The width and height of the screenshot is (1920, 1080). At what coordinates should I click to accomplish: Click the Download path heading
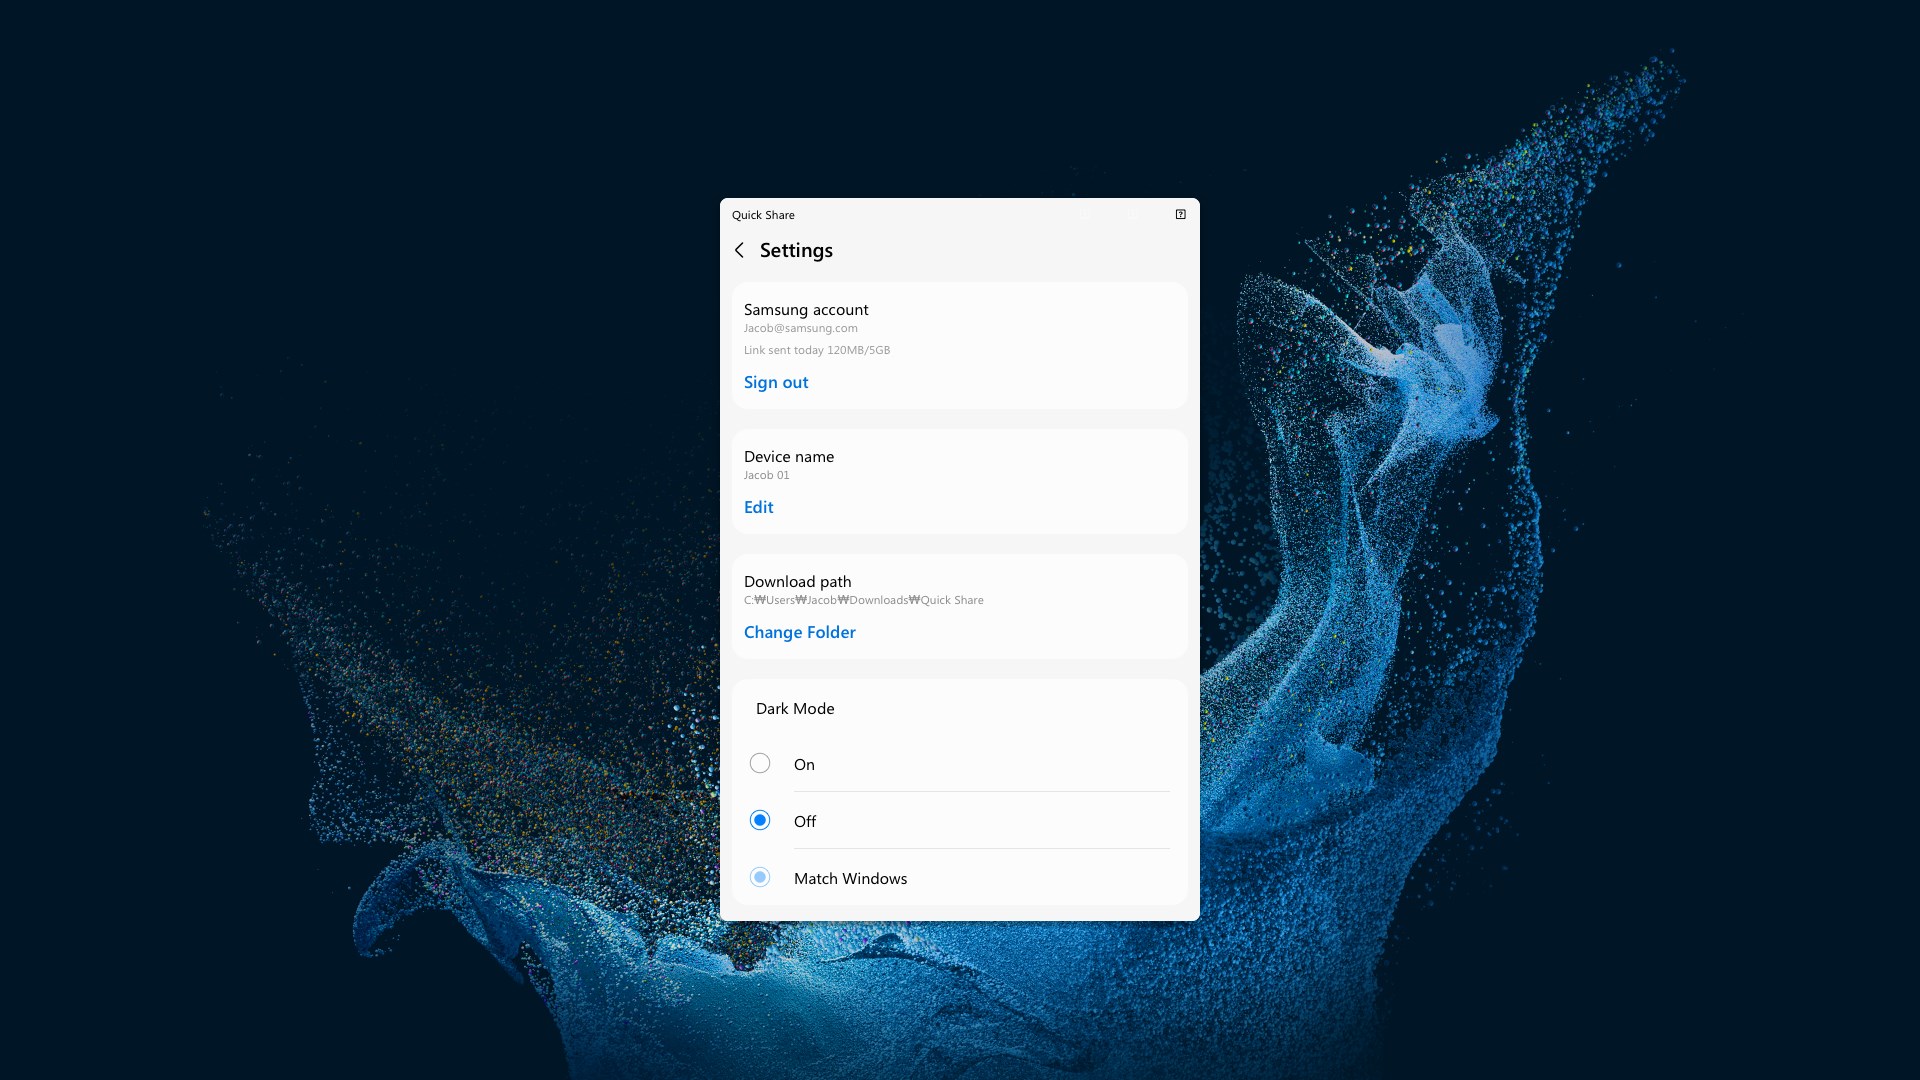pyautogui.click(x=797, y=582)
